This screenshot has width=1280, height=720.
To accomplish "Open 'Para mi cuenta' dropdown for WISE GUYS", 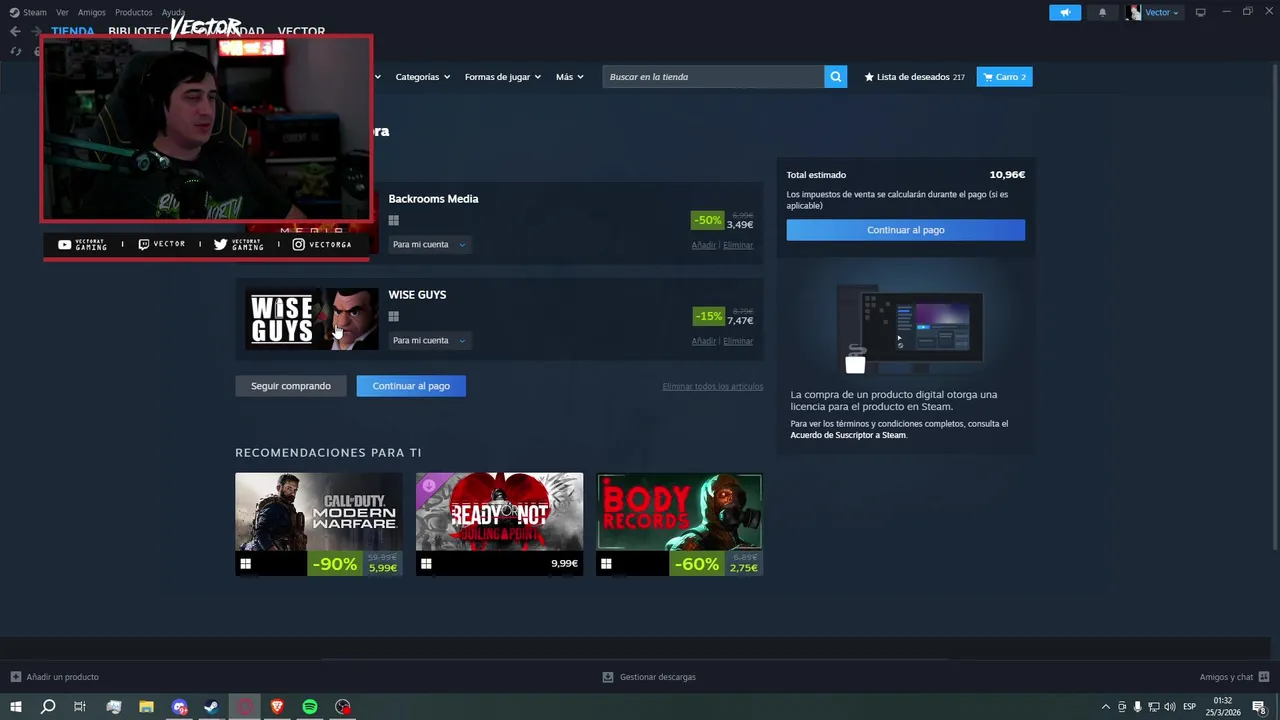I will (428, 341).
